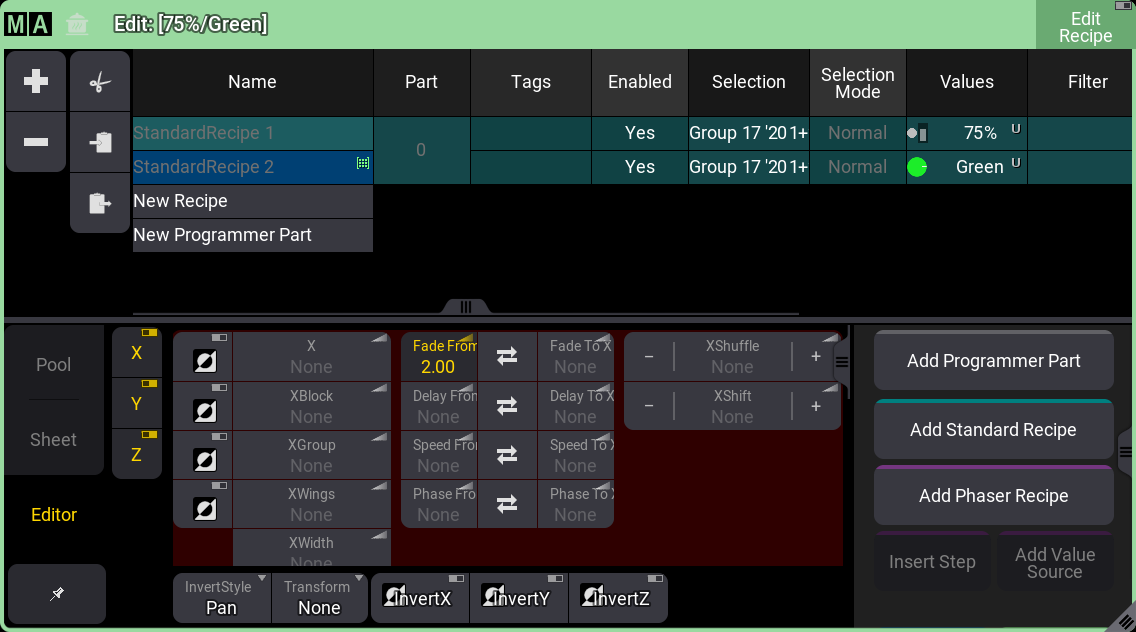Click the Delay From X None field

pos(438,406)
